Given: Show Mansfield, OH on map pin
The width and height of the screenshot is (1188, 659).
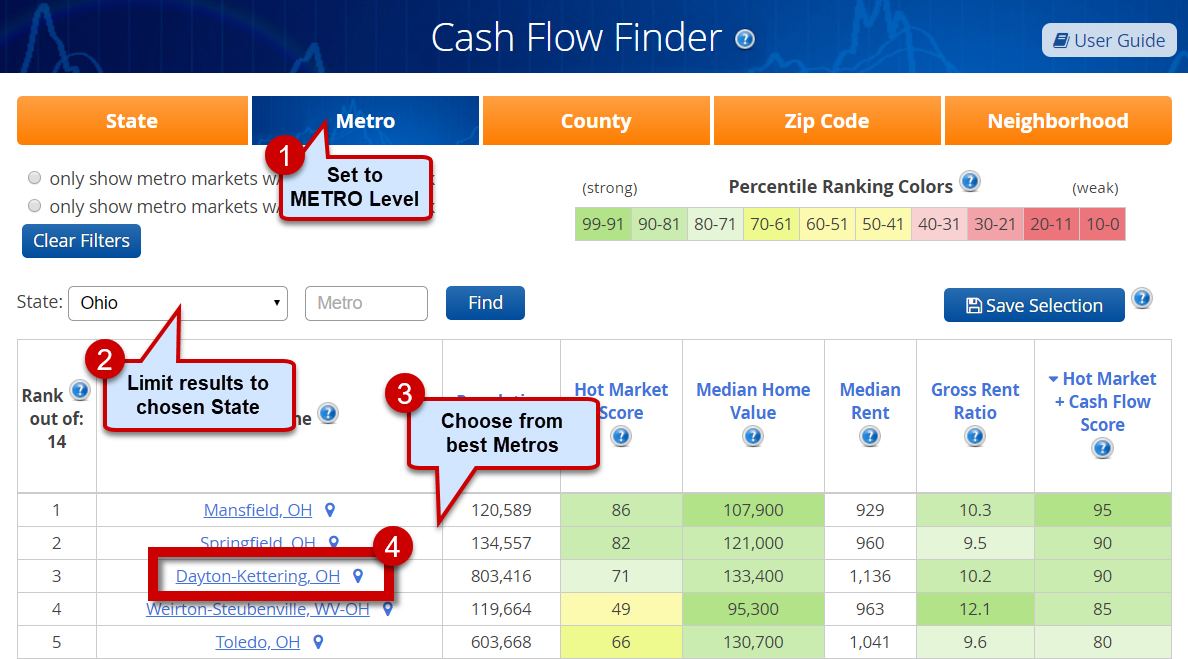Looking at the screenshot, I should [330, 511].
